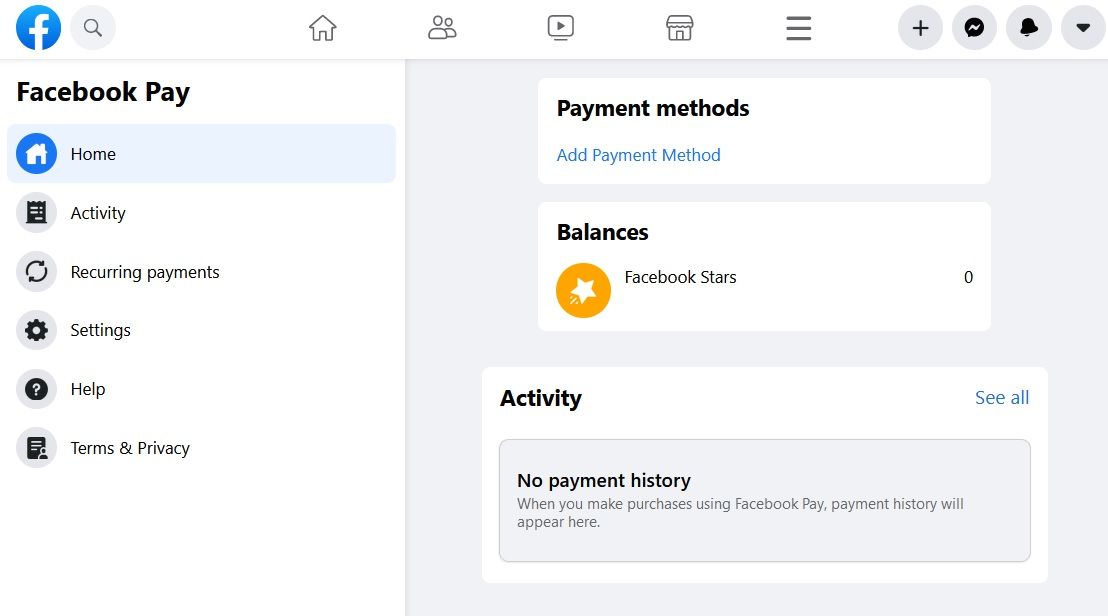Click Add Payment Method
Image resolution: width=1108 pixels, height=616 pixels.
coord(638,155)
